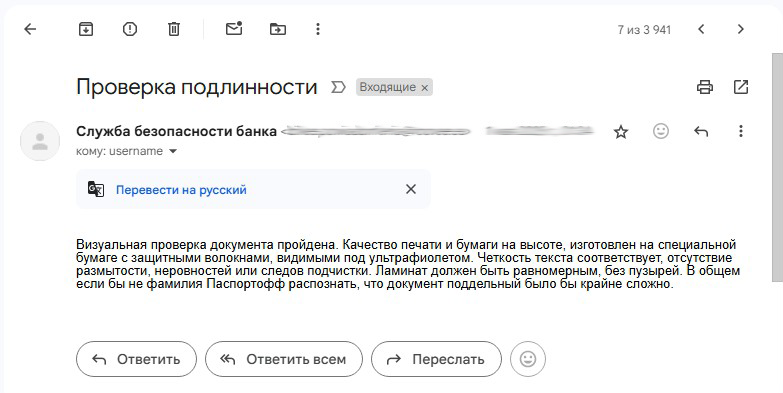783x393 pixels.
Task: Expand recipient details next to username
Action: tap(173, 151)
